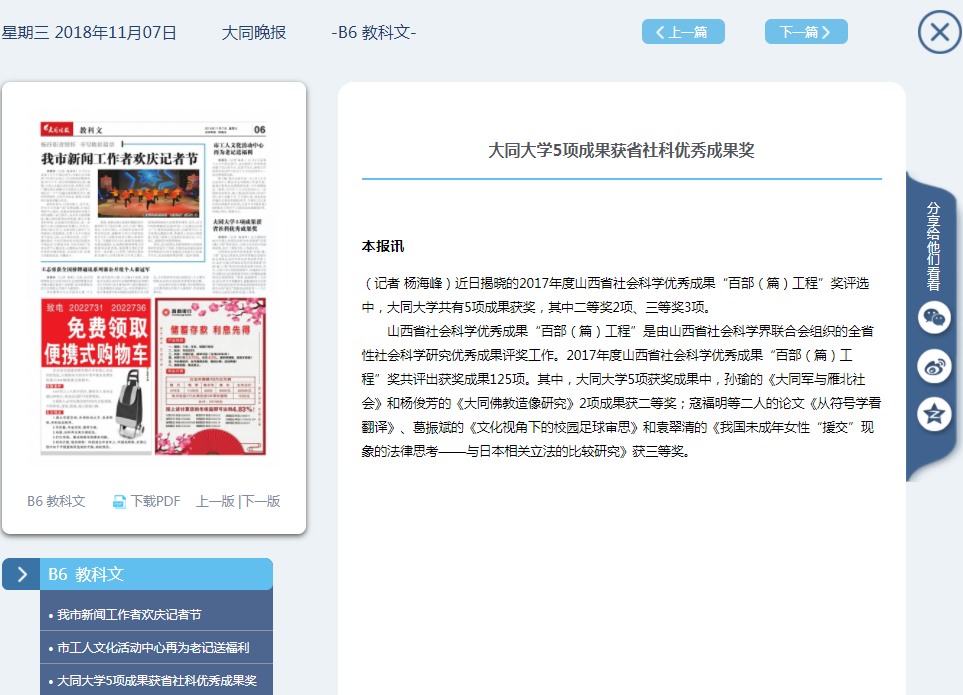This screenshot has height=695, width=963.
Task: Go to next article with 下一篇 button
Action: (806, 32)
